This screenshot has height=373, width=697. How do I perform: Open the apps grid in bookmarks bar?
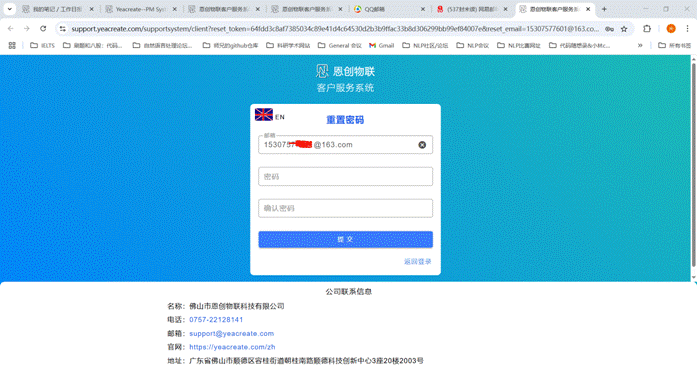pyautogui.click(x=12, y=45)
